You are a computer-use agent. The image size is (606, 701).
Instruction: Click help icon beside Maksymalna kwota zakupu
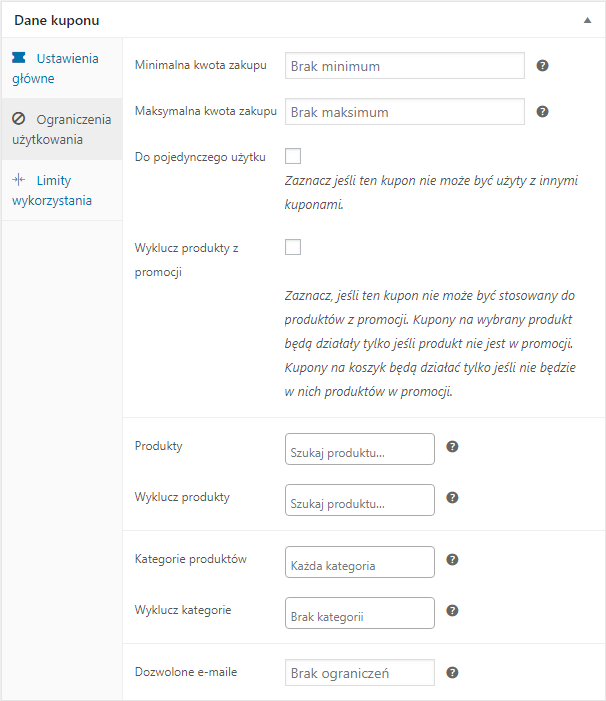point(542,112)
